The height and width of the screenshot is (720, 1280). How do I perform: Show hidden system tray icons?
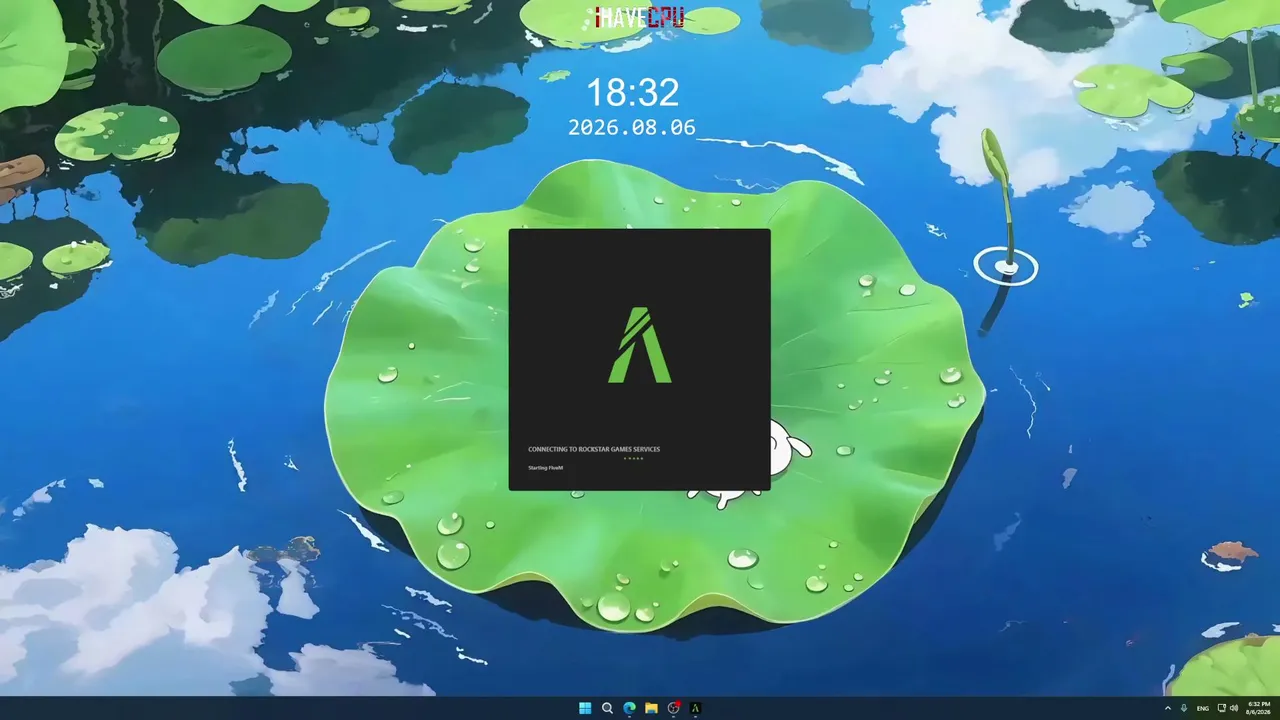(1167, 708)
